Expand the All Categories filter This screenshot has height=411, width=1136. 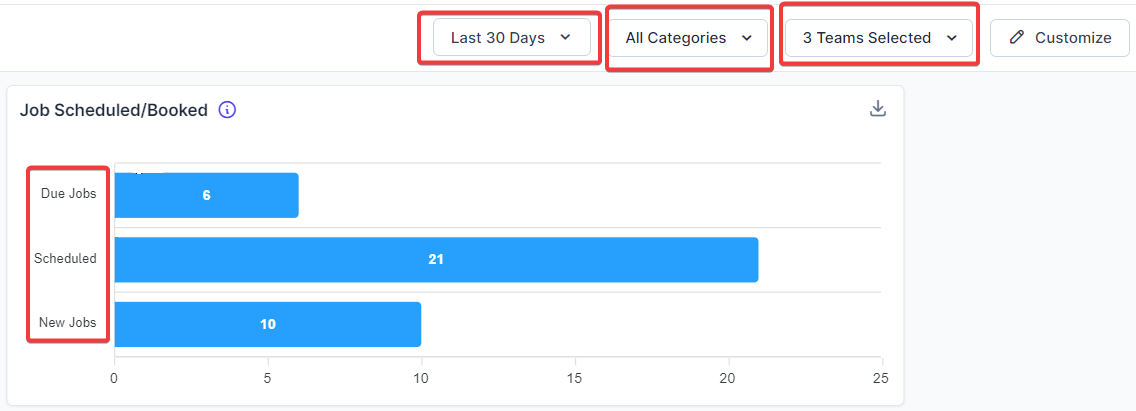tap(688, 38)
